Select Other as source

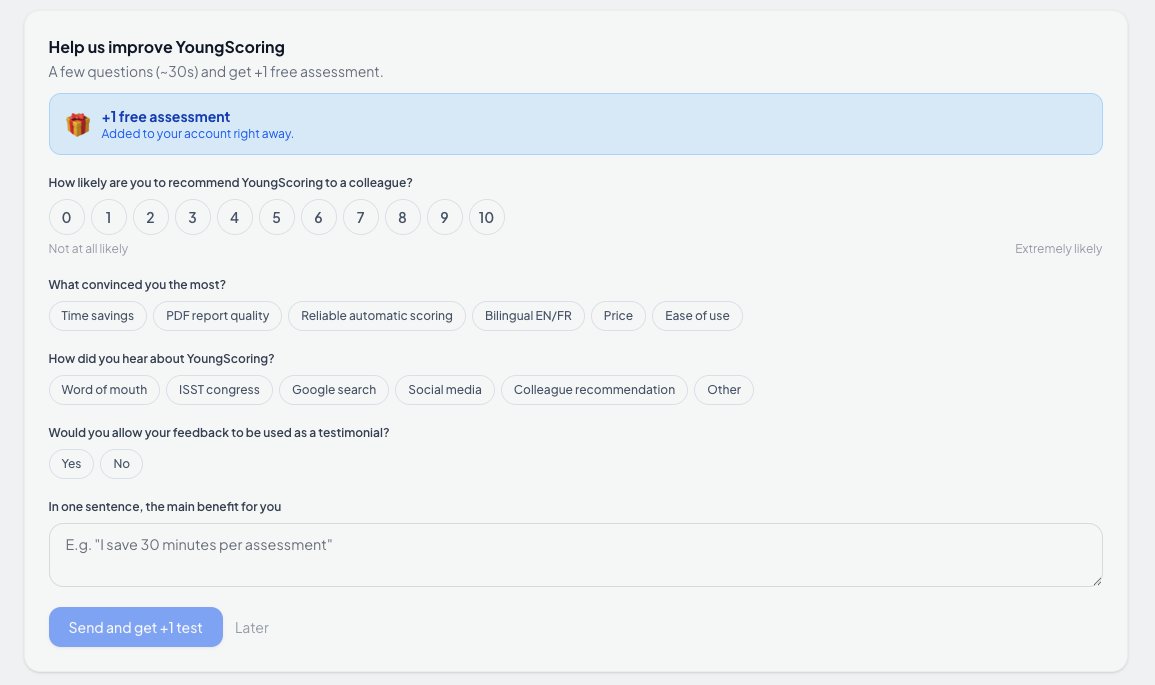(x=723, y=390)
